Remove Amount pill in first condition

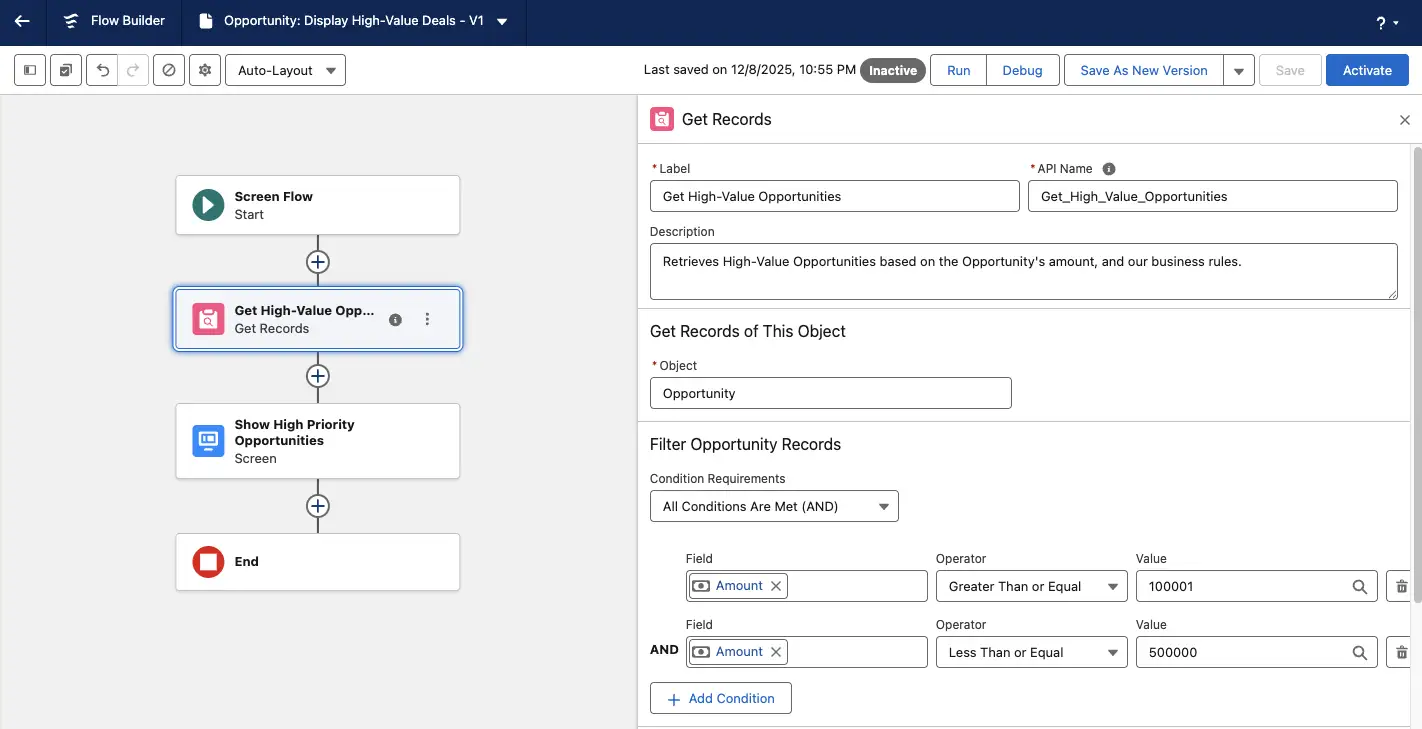[775, 586]
